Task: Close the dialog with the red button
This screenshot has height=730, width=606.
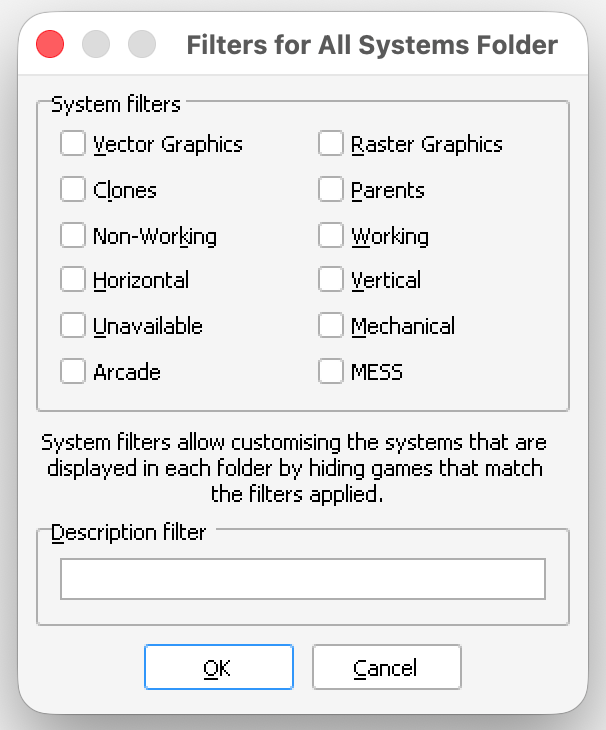Action: coord(50,44)
